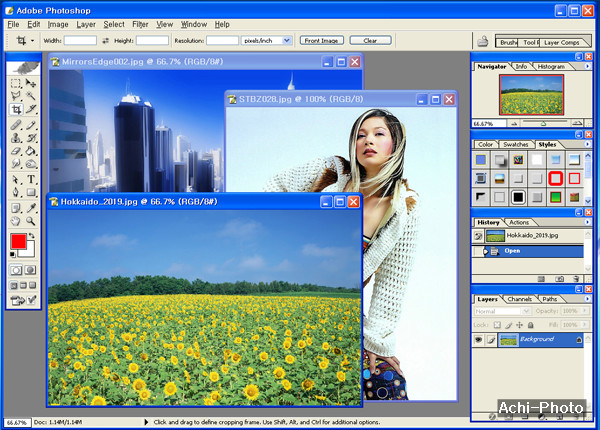This screenshot has width=600, height=430.
Task: Hide the Background layer using eye icon
Action: click(x=480, y=340)
